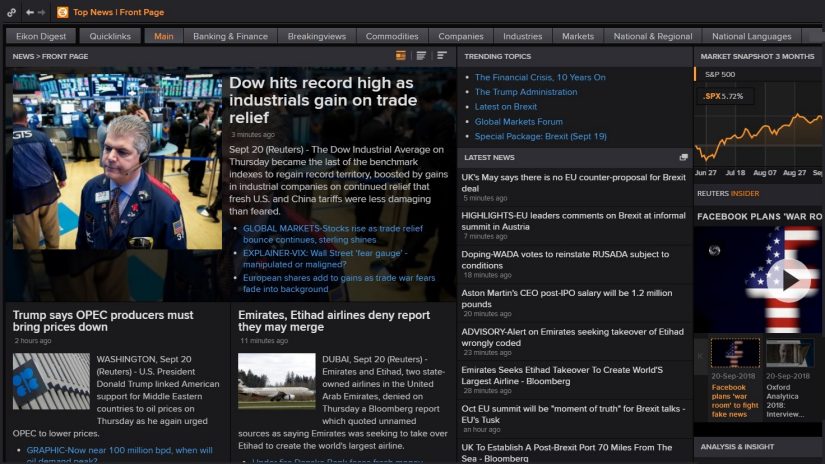The image size is (825, 464).
Task: Click the trader photo of Dow story
Action: [117, 161]
